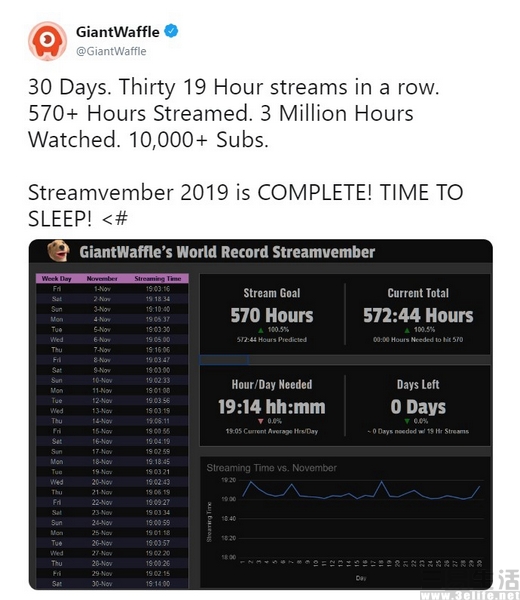Click the Streaming Time vs. November chart title
Screen dimensions: 520x600
tap(272, 468)
